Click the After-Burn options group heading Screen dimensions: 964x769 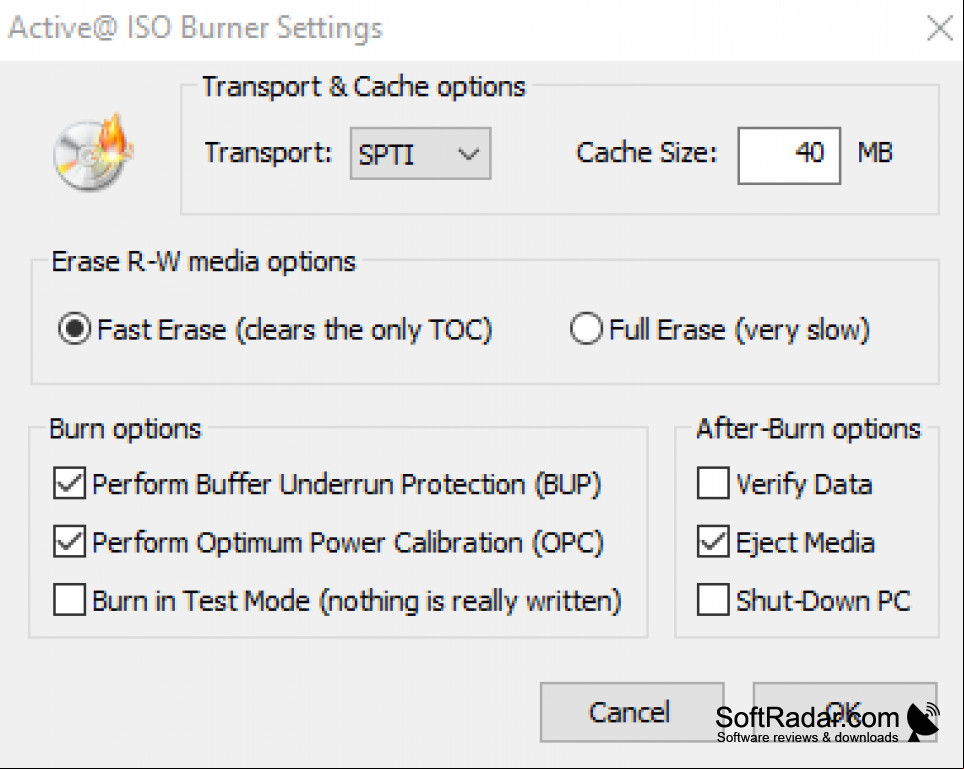click(x=808, y=428)
